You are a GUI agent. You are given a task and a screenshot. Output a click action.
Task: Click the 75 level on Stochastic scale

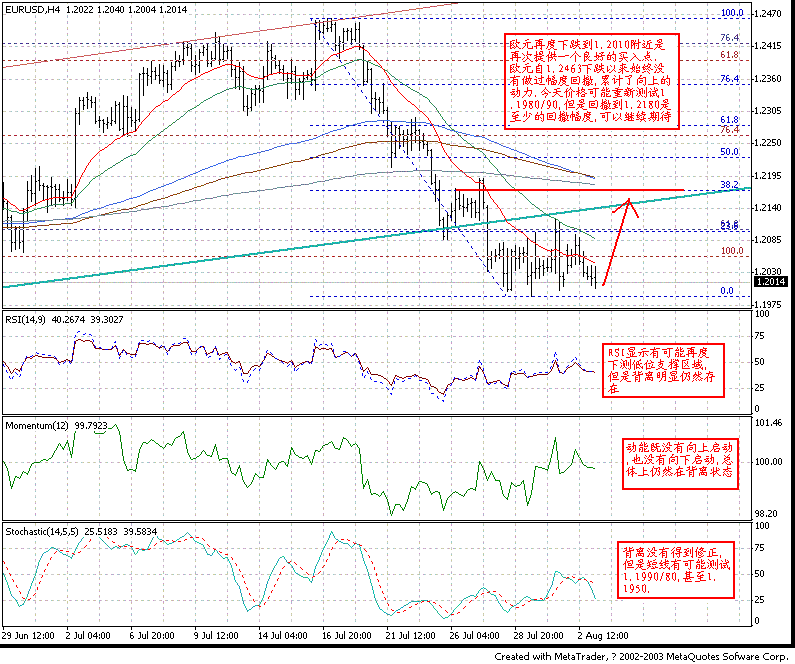click(760, 547)
